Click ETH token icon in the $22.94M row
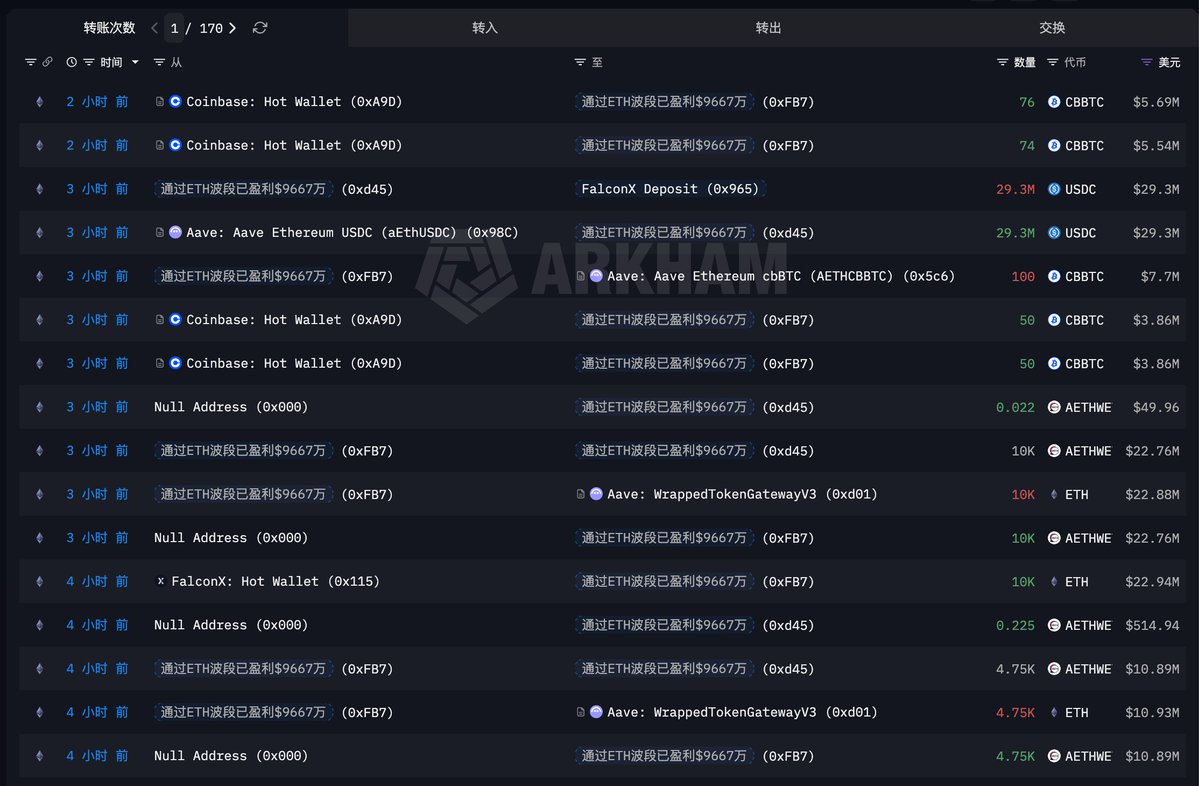The height and width of the screenshot is (786, 1199). (1054, 582)
